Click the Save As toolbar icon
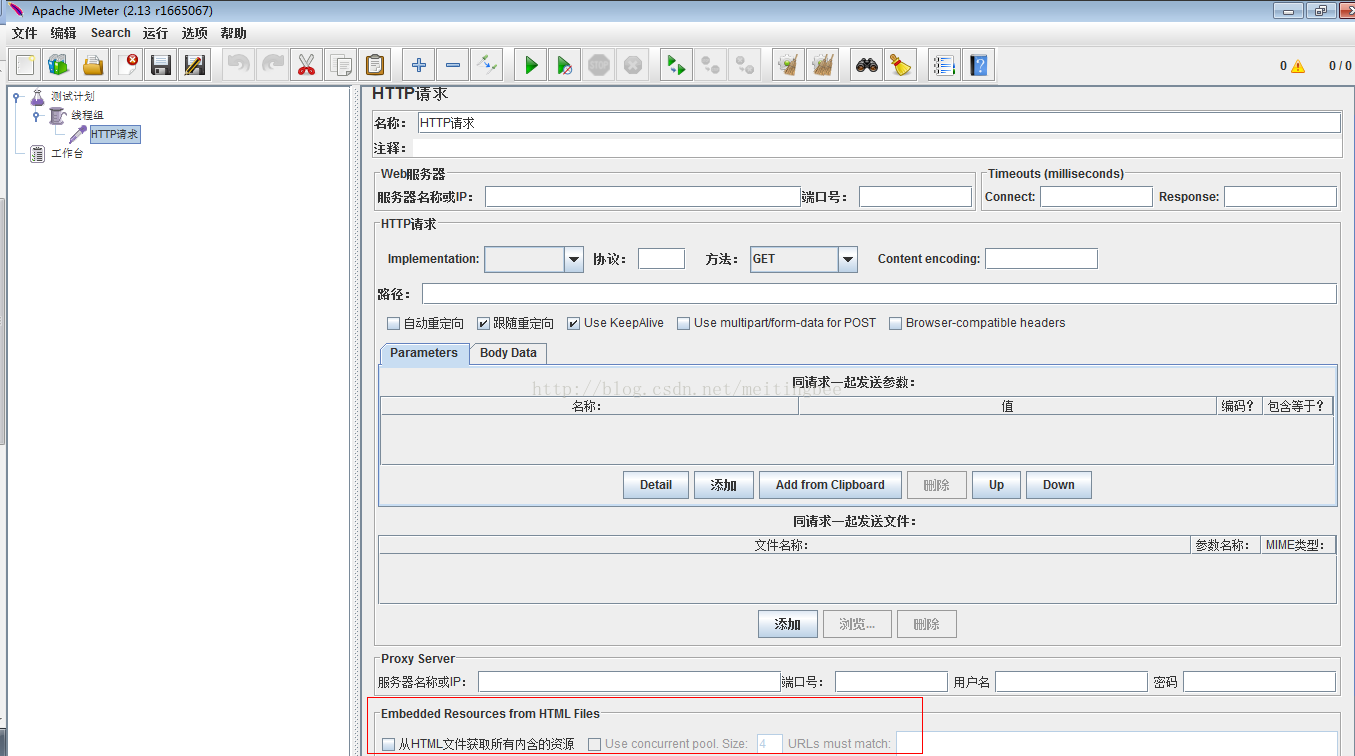 pos(195,66)
